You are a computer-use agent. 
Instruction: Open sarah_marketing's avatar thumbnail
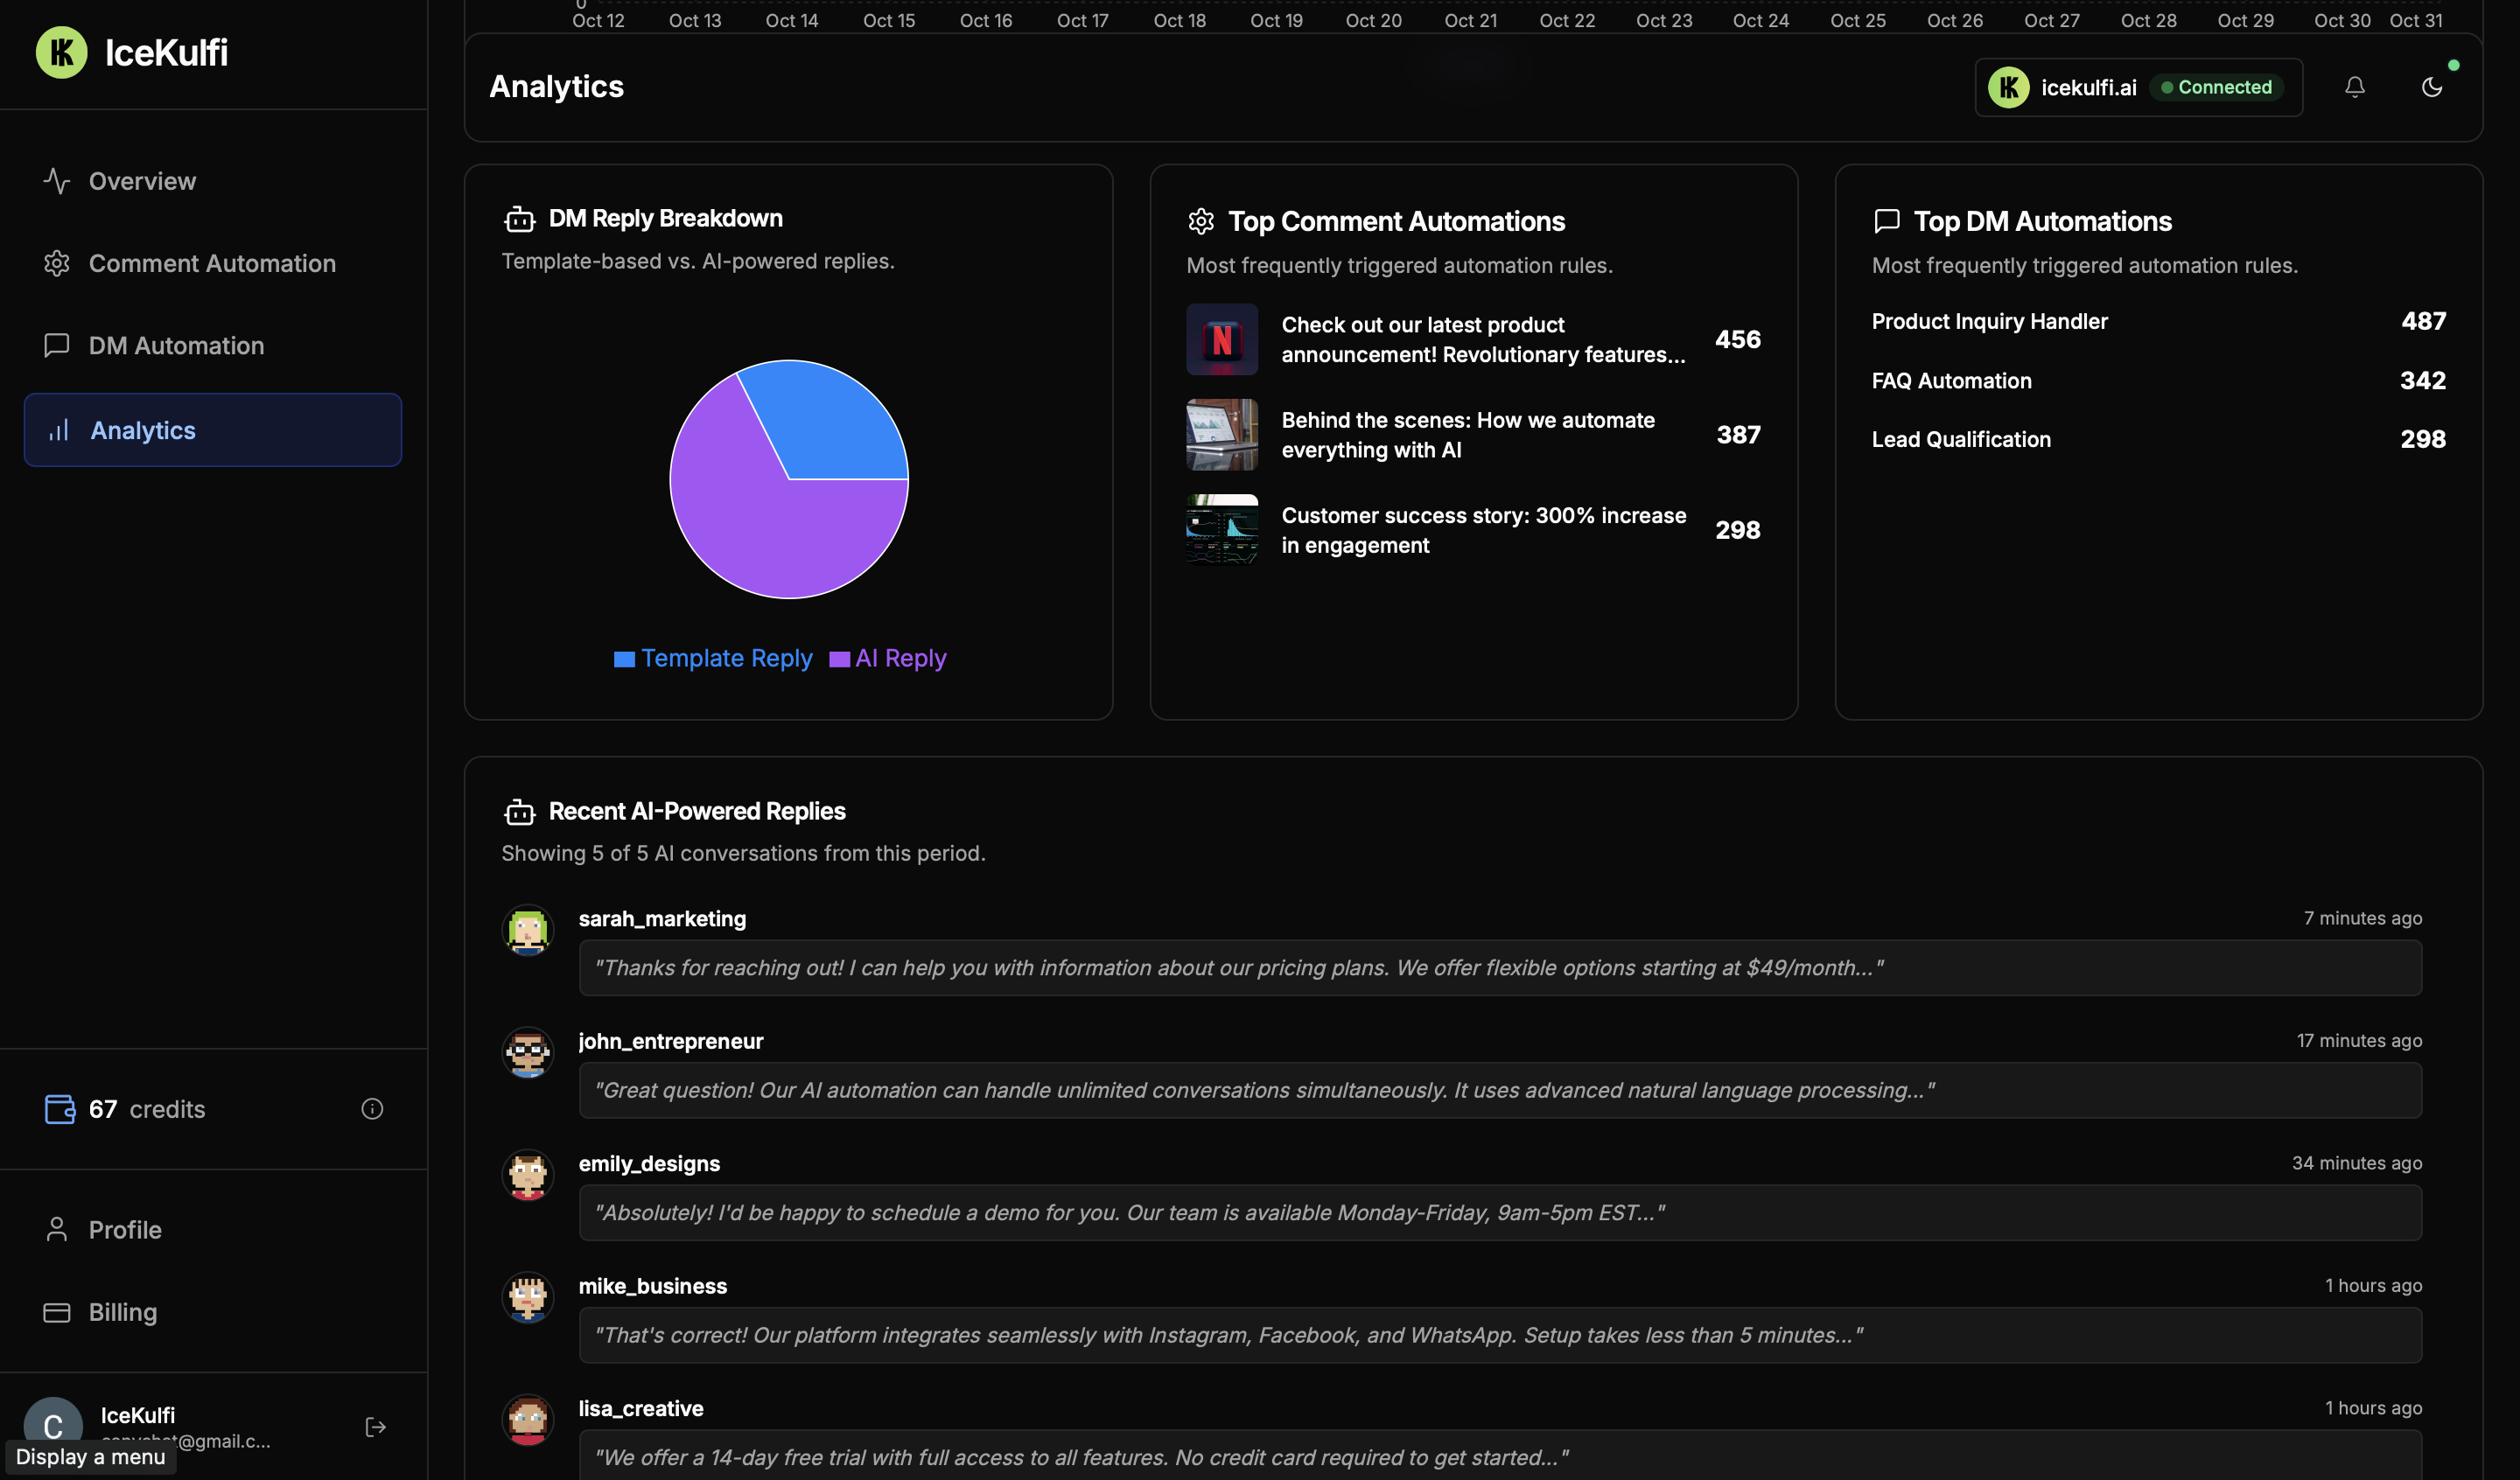[528, 930]
